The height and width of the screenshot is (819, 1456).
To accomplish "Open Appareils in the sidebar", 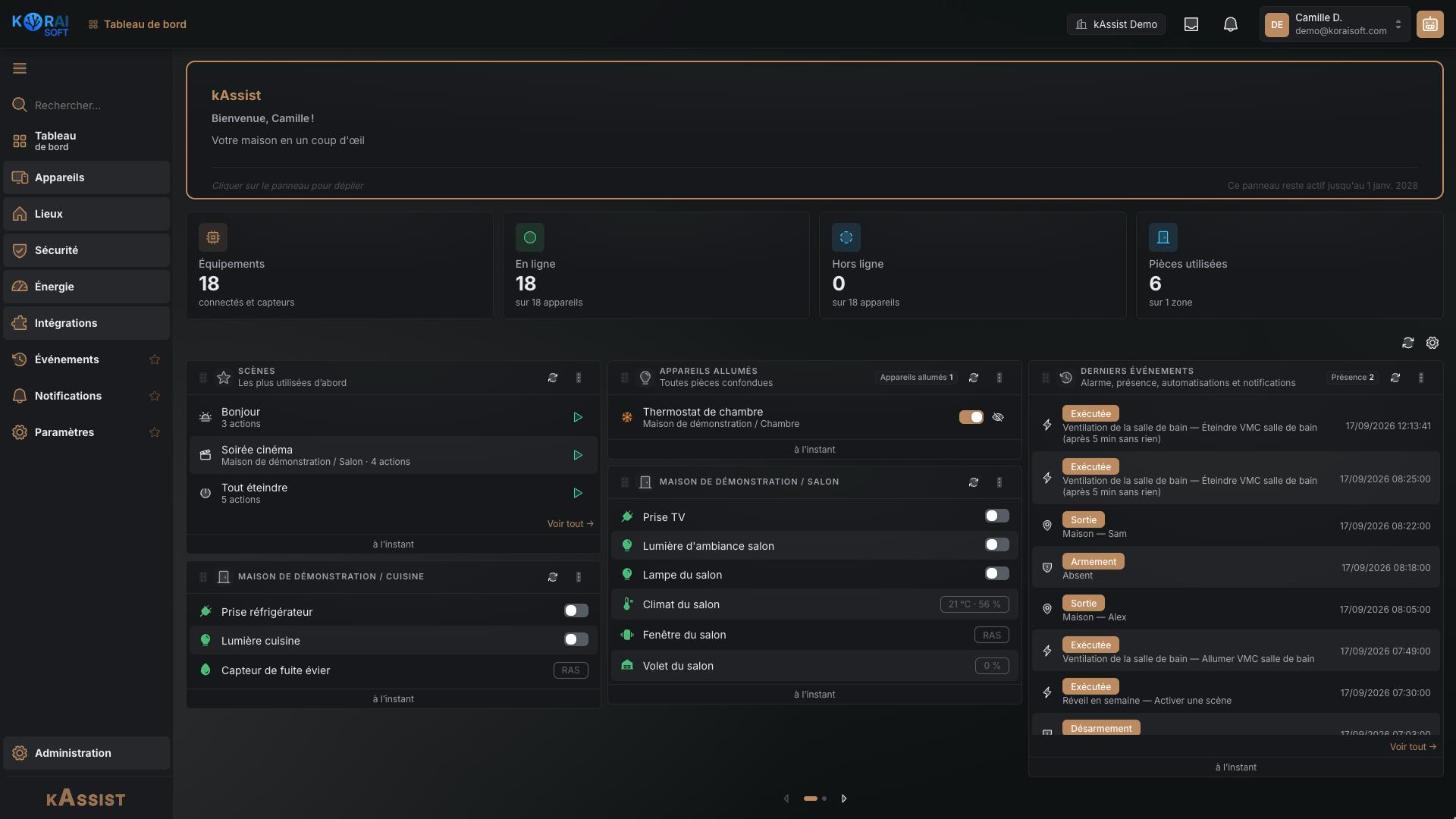I will (x=86, y=178).
